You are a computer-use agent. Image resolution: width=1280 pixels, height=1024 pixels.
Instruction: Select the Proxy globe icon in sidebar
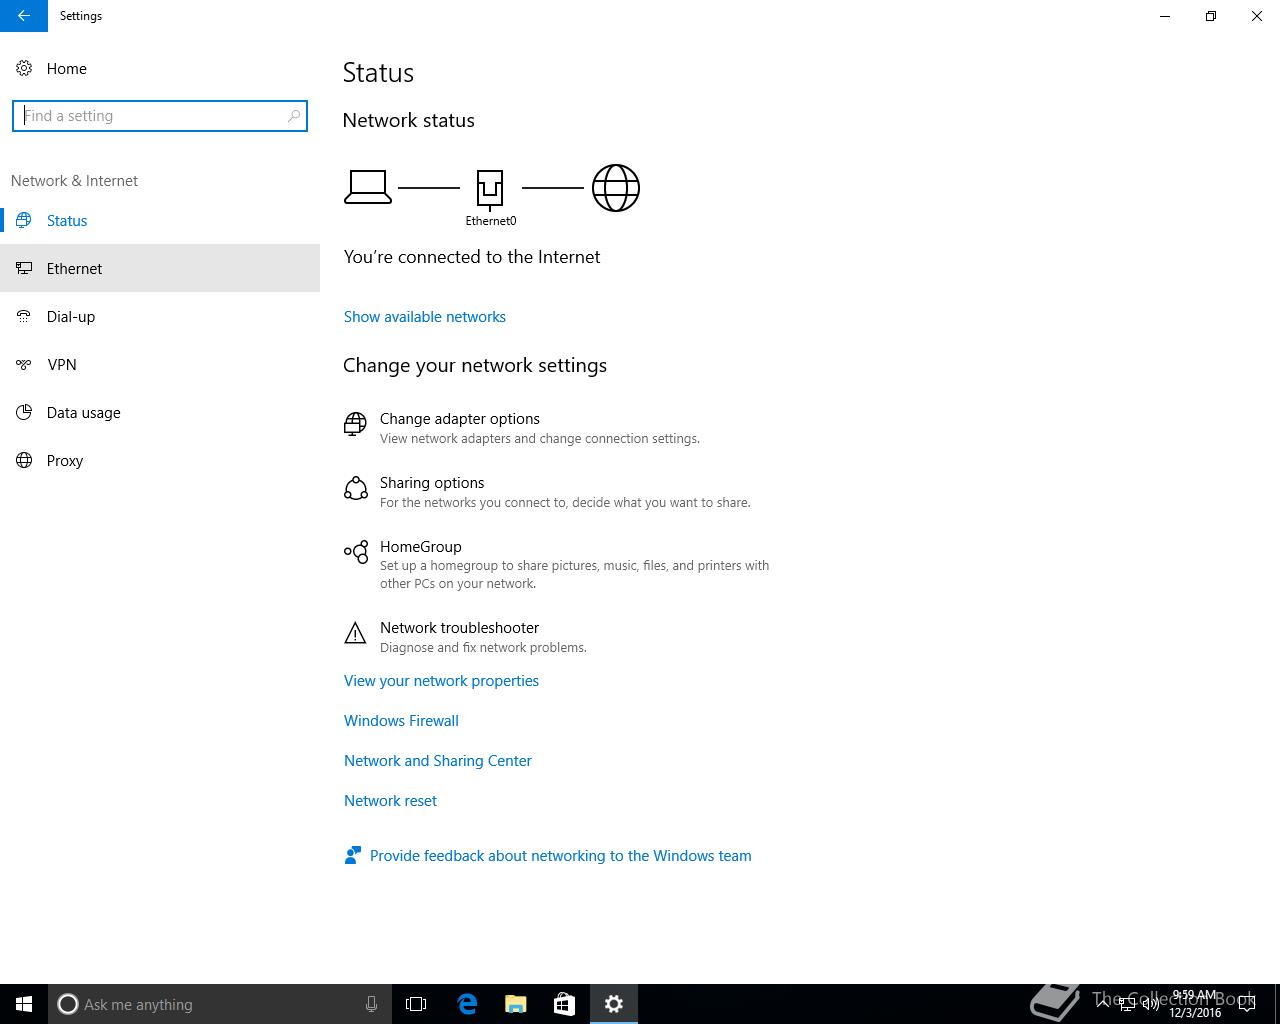click(x=24, y=460)
